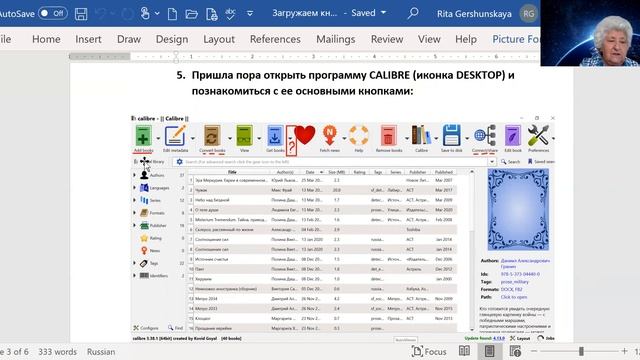Viewport: 640px width, 360px height.
Task: Switch to the Design tab
Action: [x=172, y=39]
